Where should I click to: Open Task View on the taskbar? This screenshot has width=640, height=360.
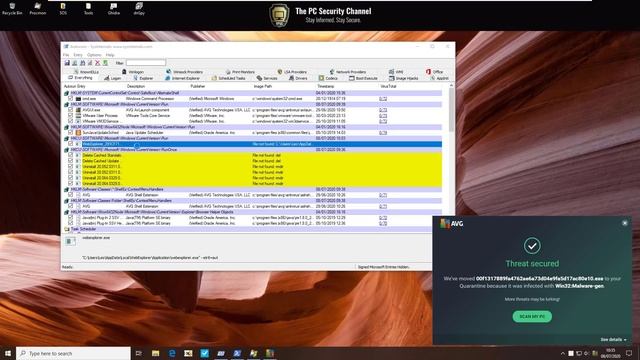pyautogui.click(x=139, y=353)
